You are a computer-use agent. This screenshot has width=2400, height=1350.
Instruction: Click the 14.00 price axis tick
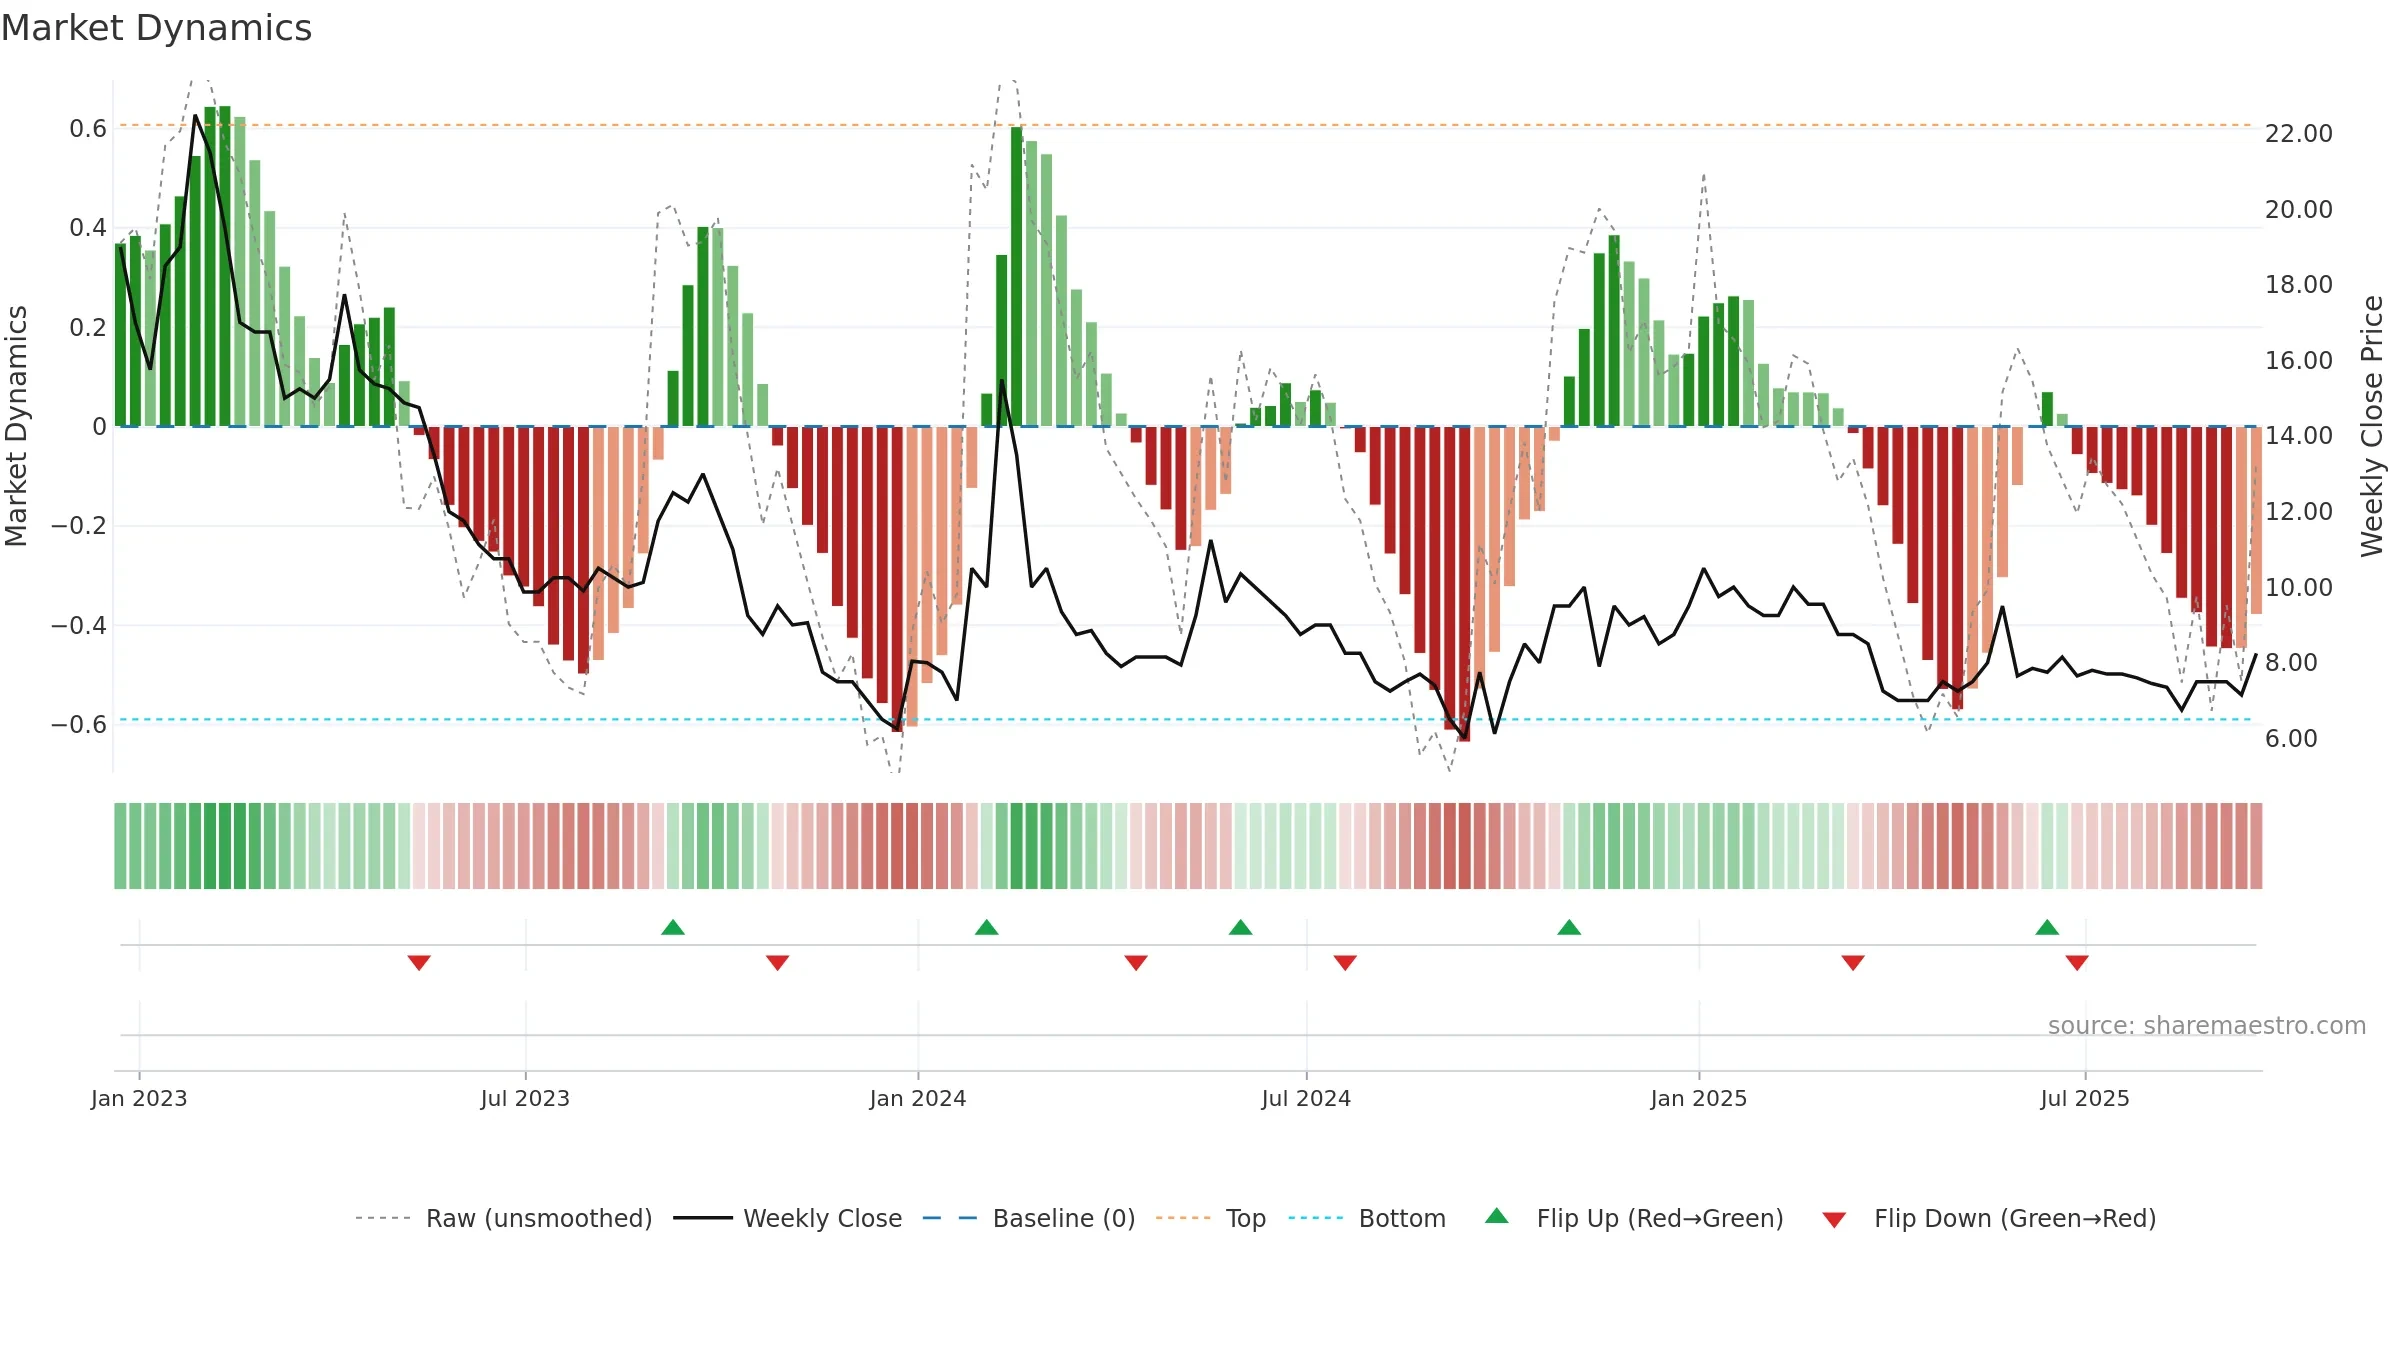click(x=2299, y=436)
